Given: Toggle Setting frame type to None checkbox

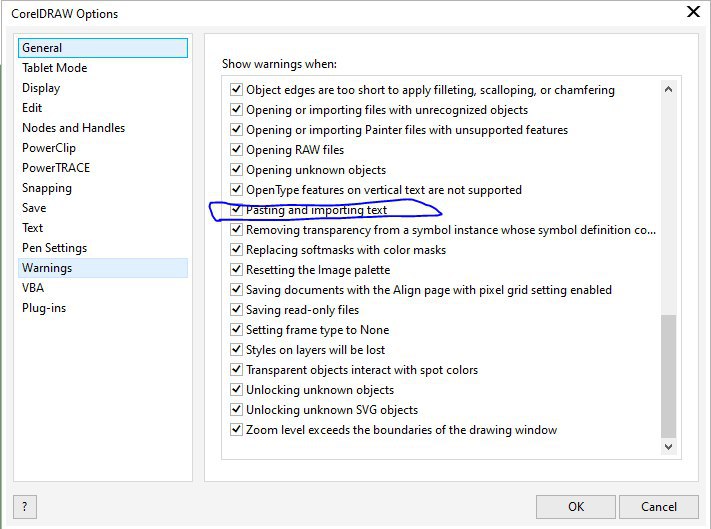Looking at the screenshot, I should tap(236, 329).
